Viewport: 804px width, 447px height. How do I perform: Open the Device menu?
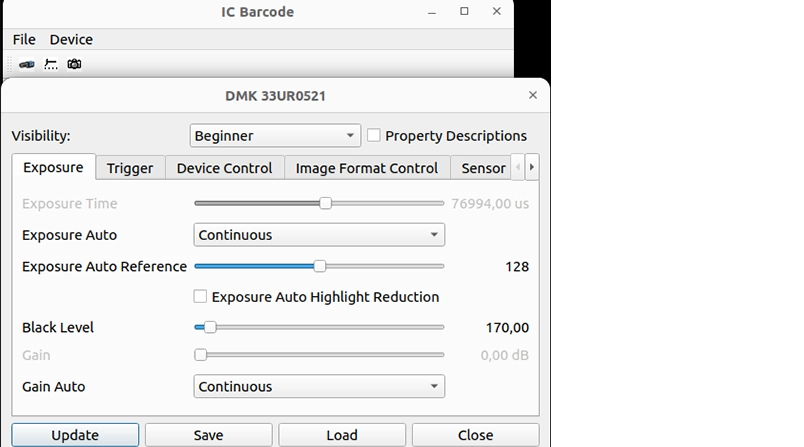pos(71,39)
